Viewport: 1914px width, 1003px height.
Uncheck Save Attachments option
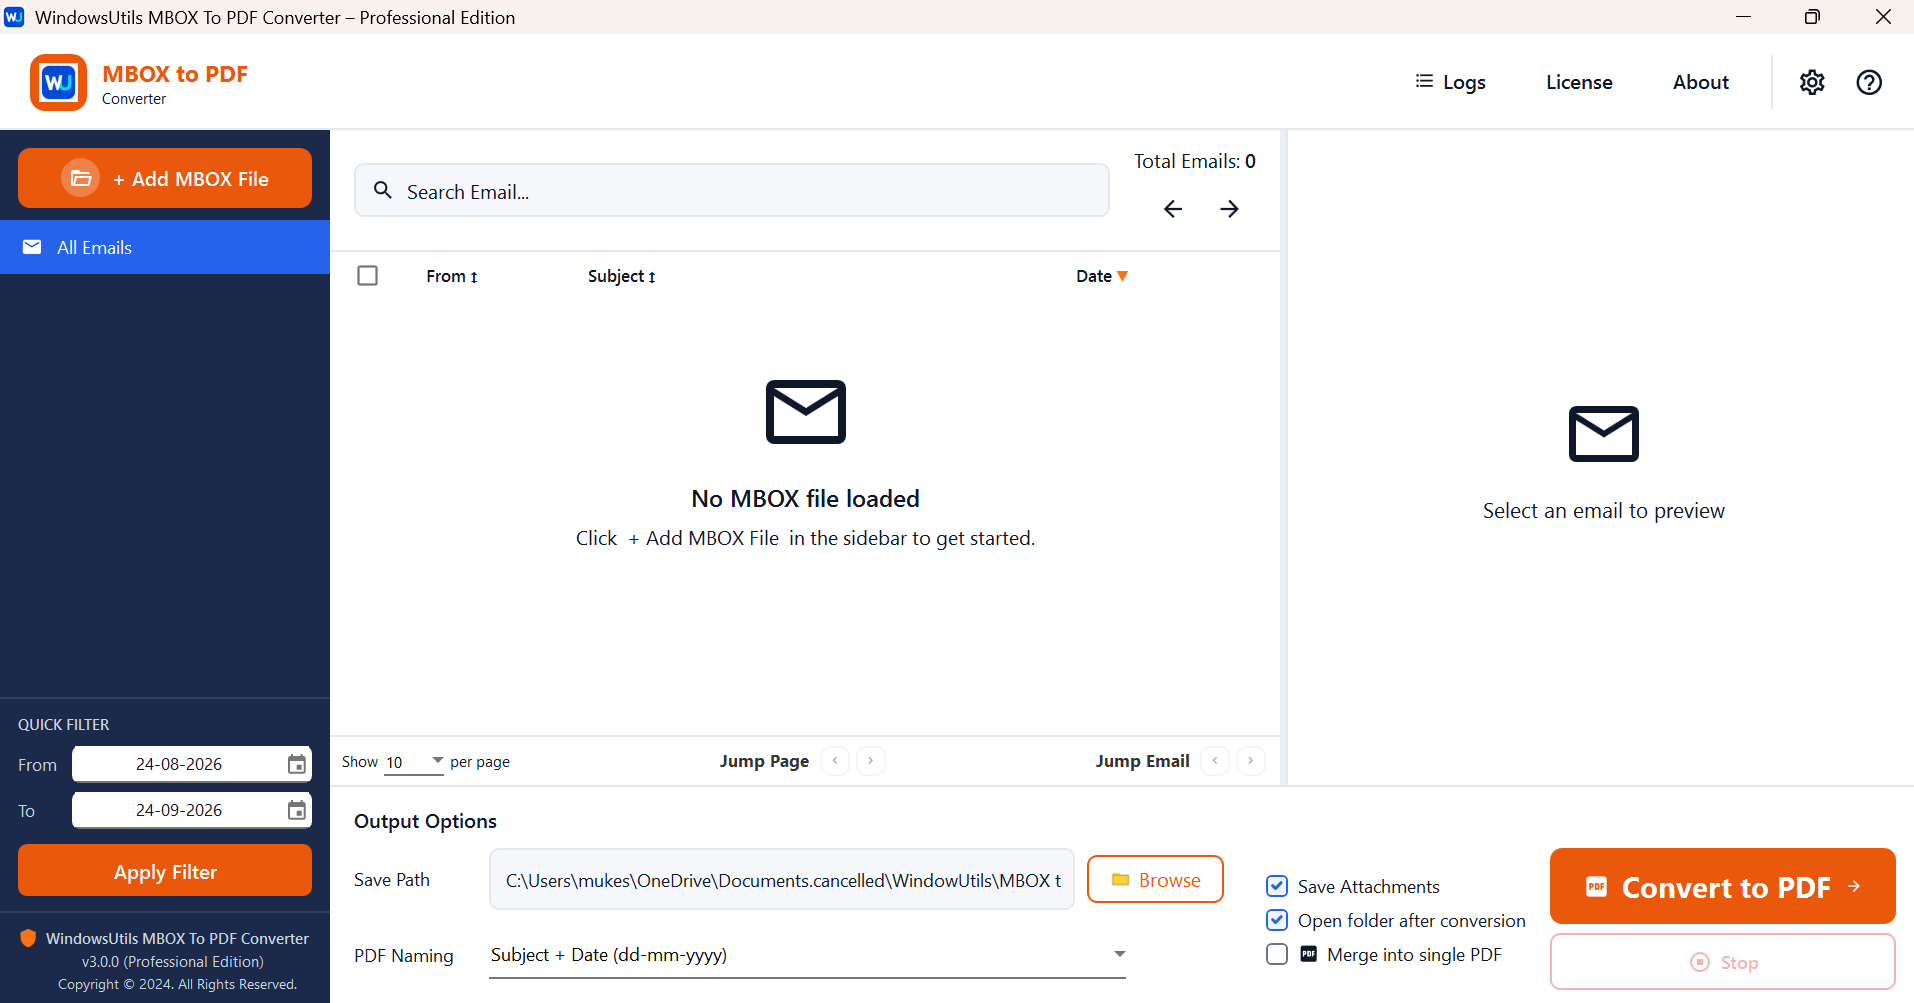pyautogui.click(x=1277, y=886)
